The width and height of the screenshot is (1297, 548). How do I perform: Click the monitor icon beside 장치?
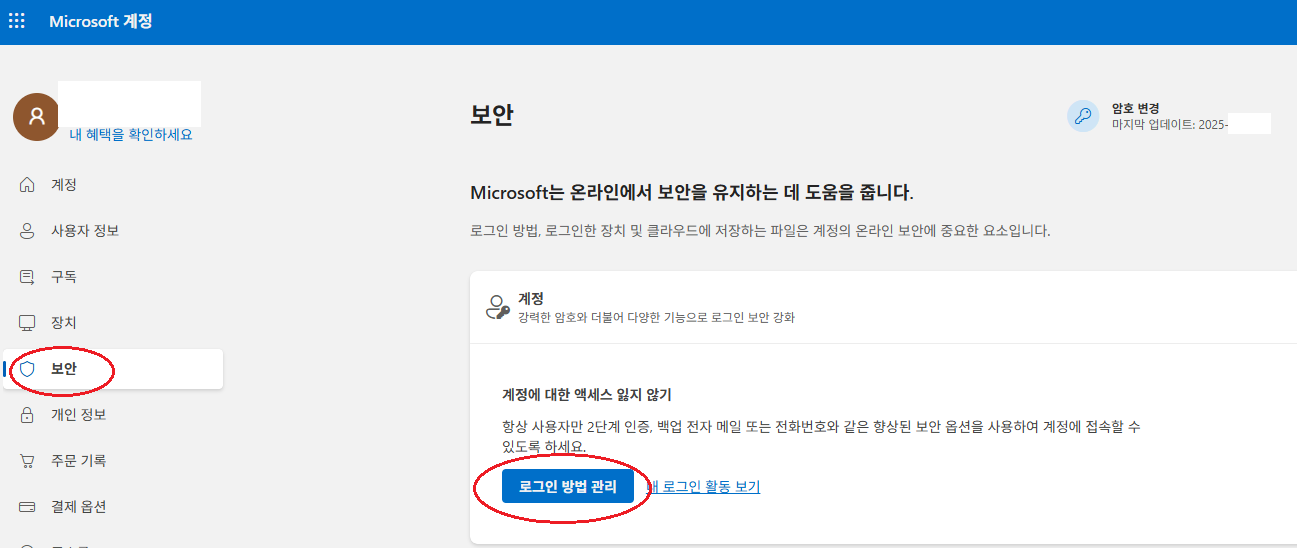[x=27, y=323]
